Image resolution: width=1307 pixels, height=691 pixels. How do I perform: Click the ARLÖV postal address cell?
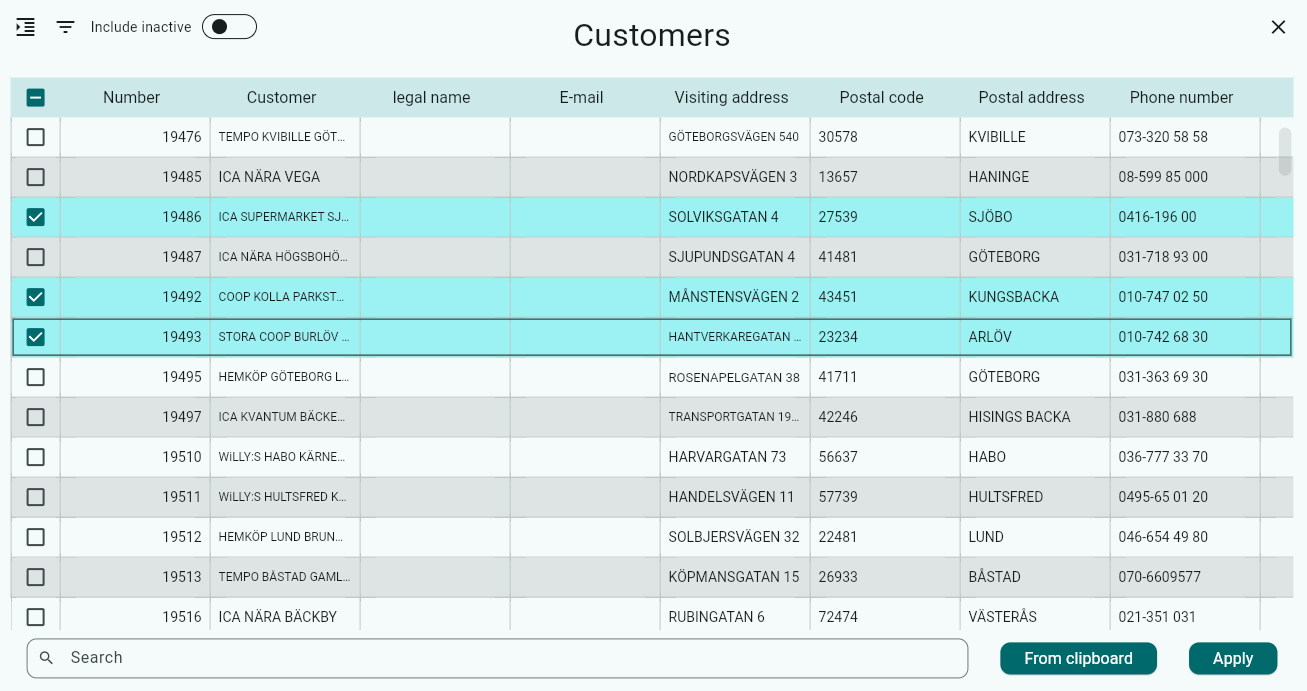(1035, 337)
